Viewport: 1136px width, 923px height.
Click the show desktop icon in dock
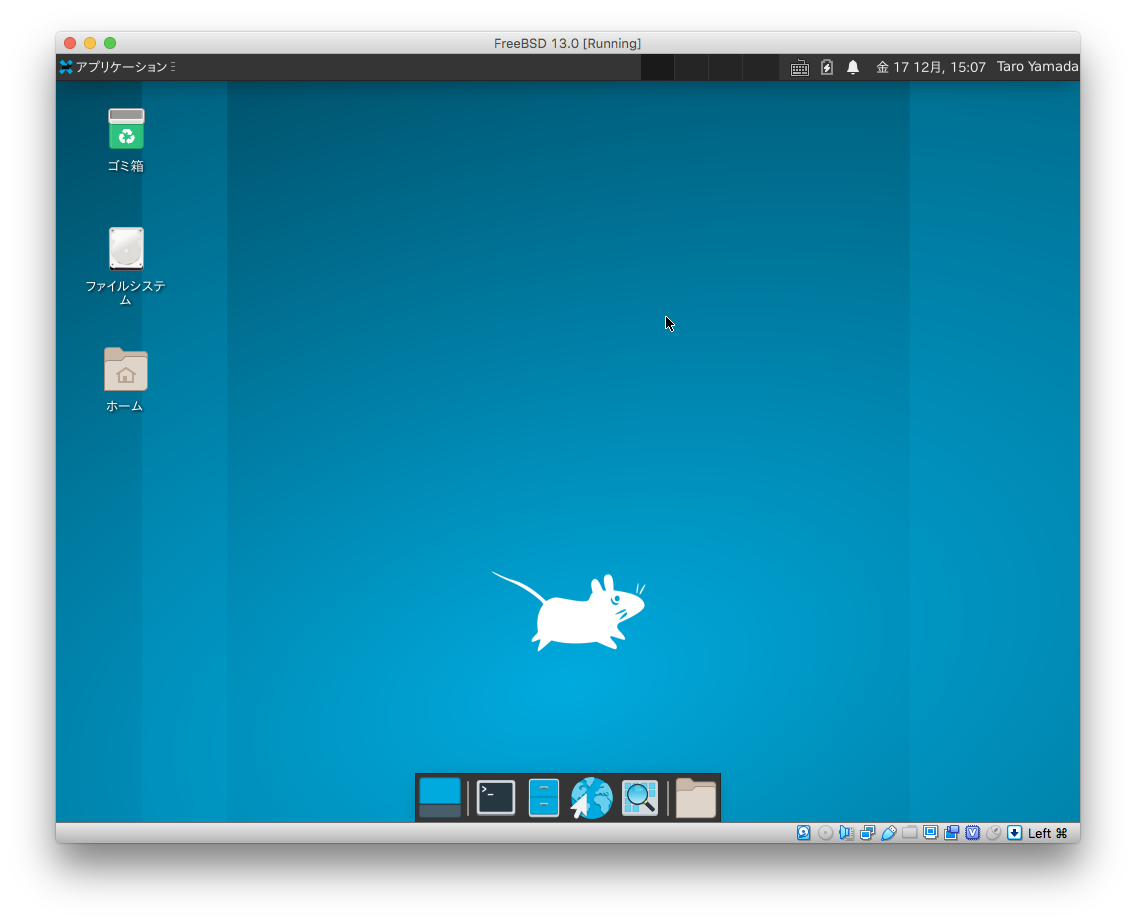click(440, 798)
